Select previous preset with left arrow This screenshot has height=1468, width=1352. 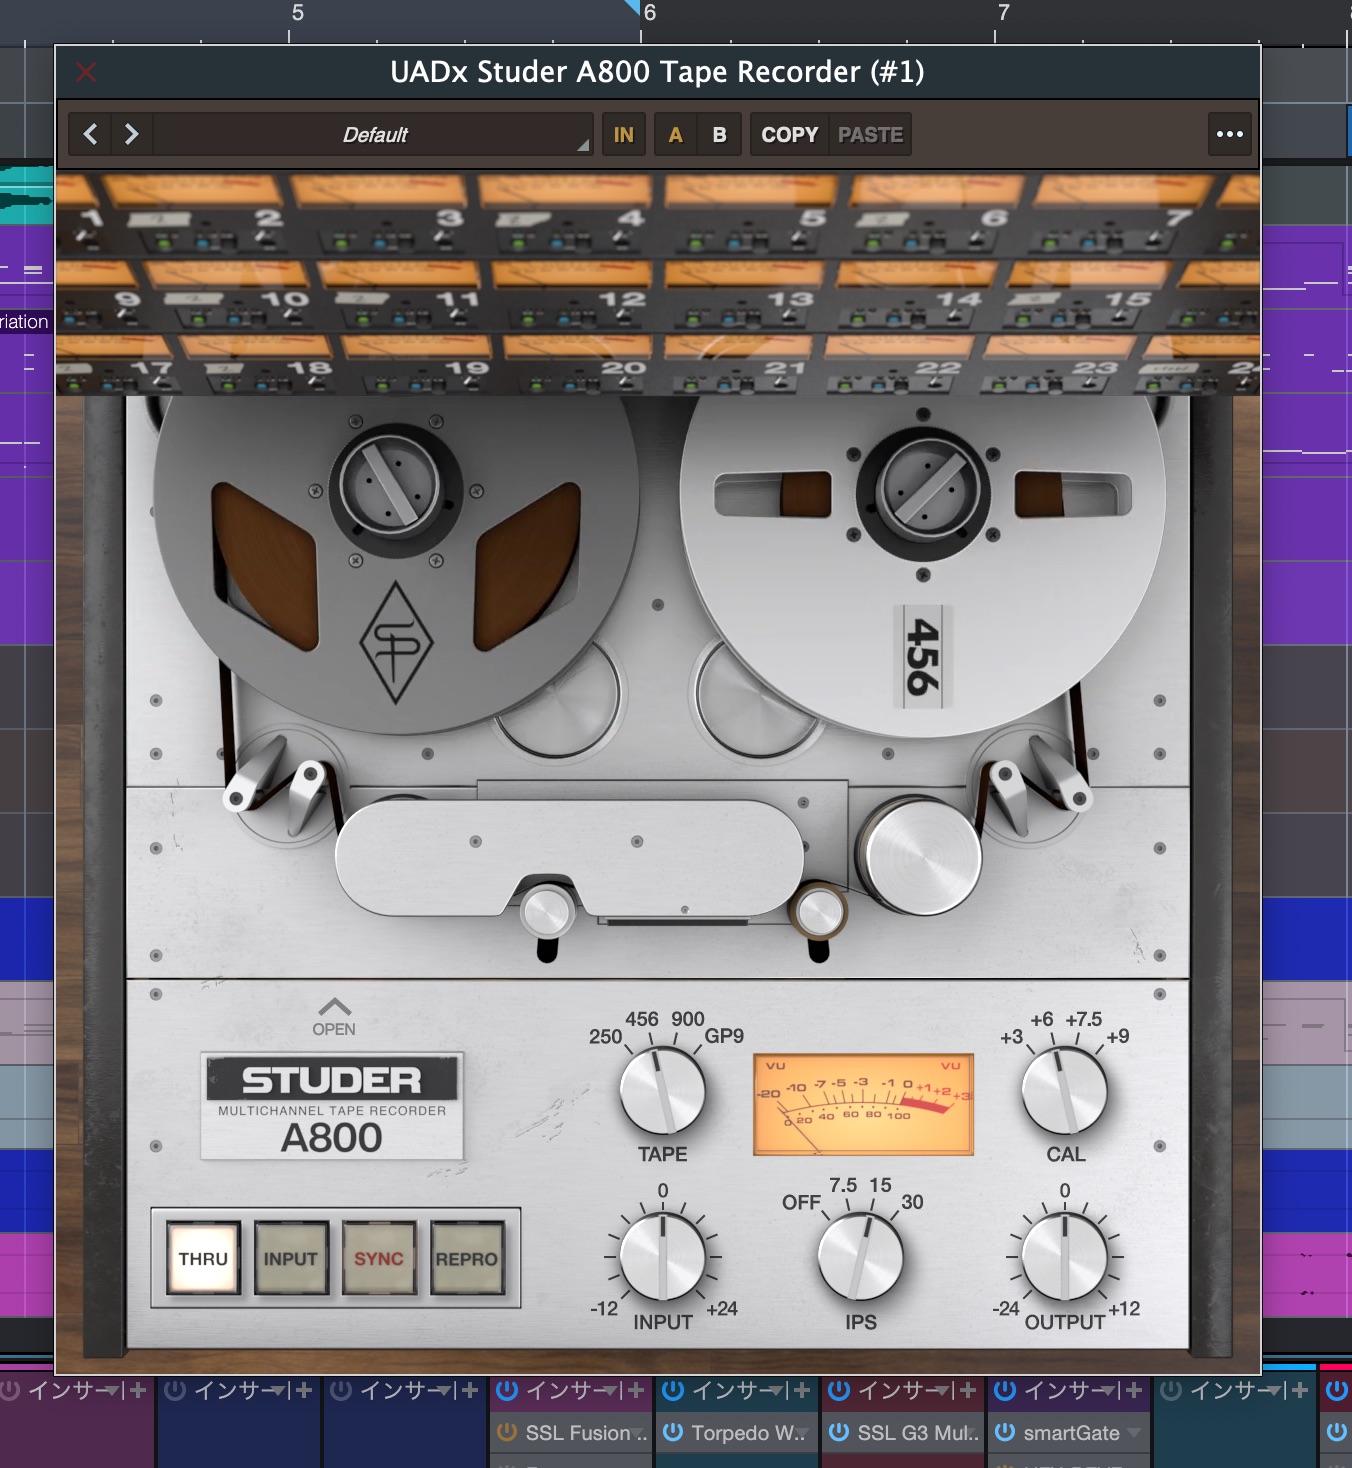tap(90, 134)
